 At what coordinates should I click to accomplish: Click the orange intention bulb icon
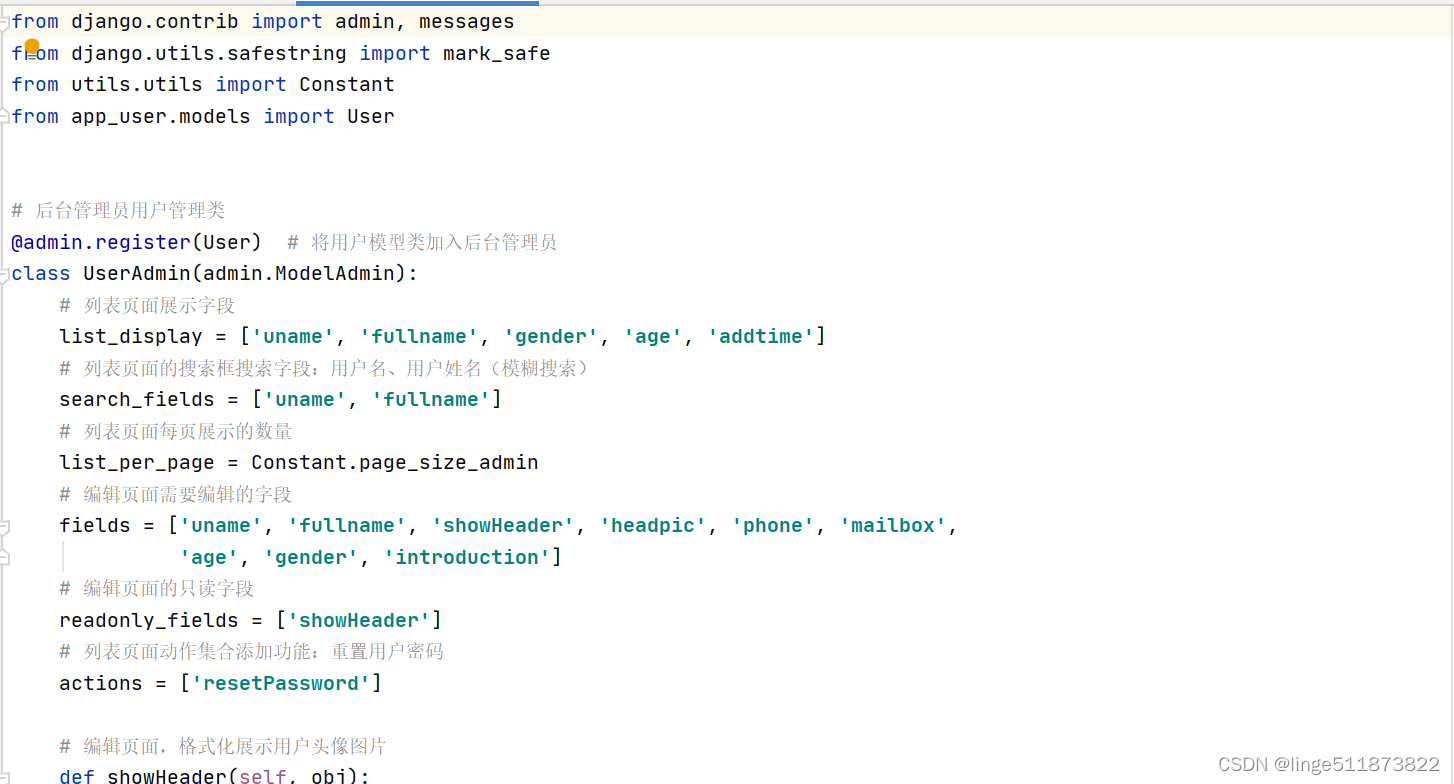pos(32,46)
